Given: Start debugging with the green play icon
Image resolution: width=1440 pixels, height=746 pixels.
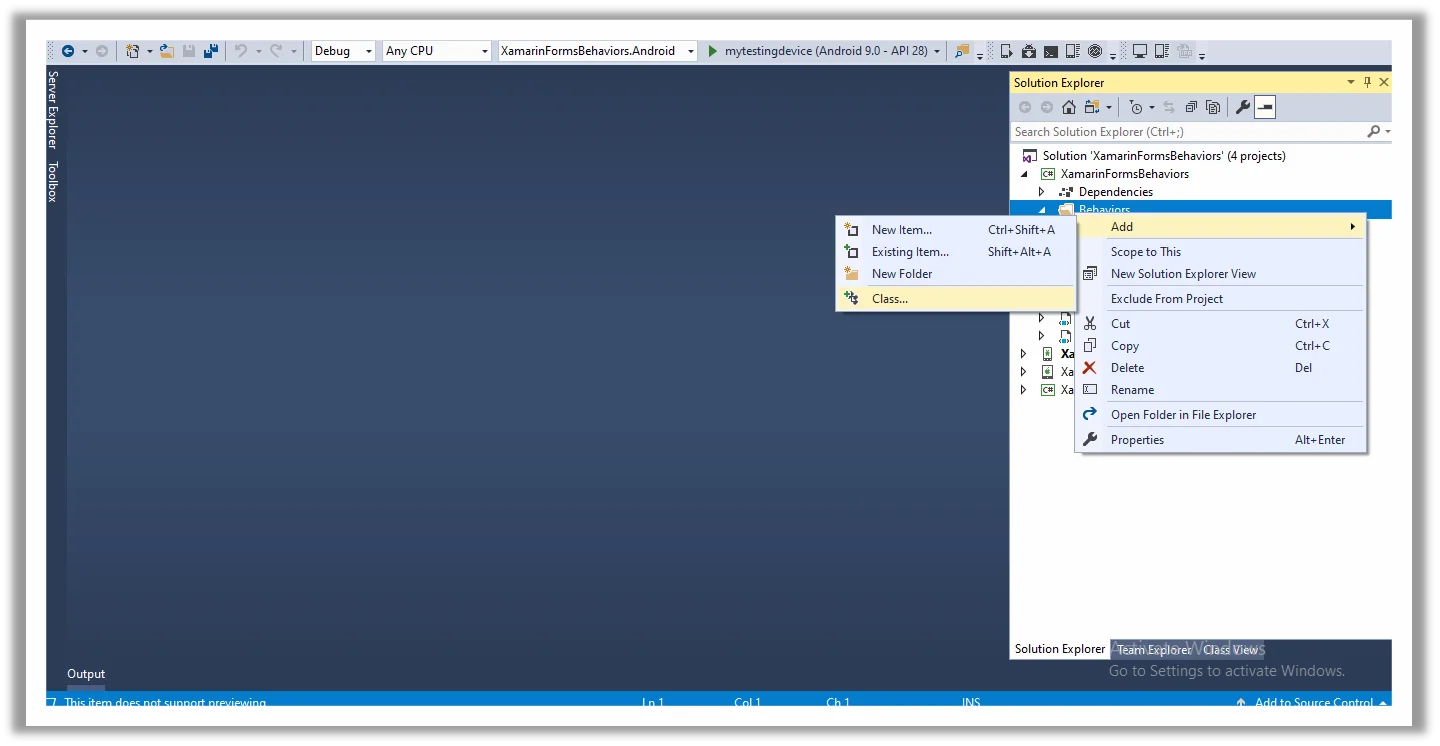Looking at the screenshot, I should [713, 51].
